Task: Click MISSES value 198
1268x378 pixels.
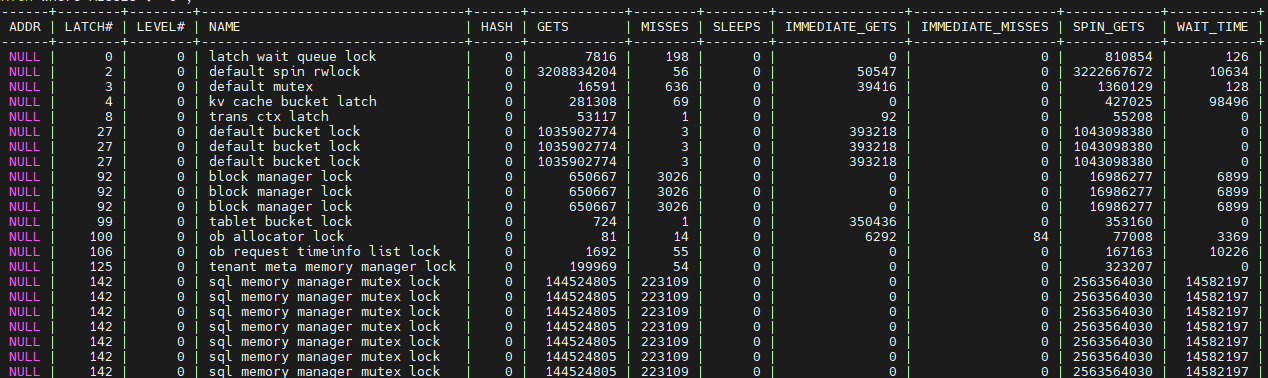Action: (x=677, y=57)
